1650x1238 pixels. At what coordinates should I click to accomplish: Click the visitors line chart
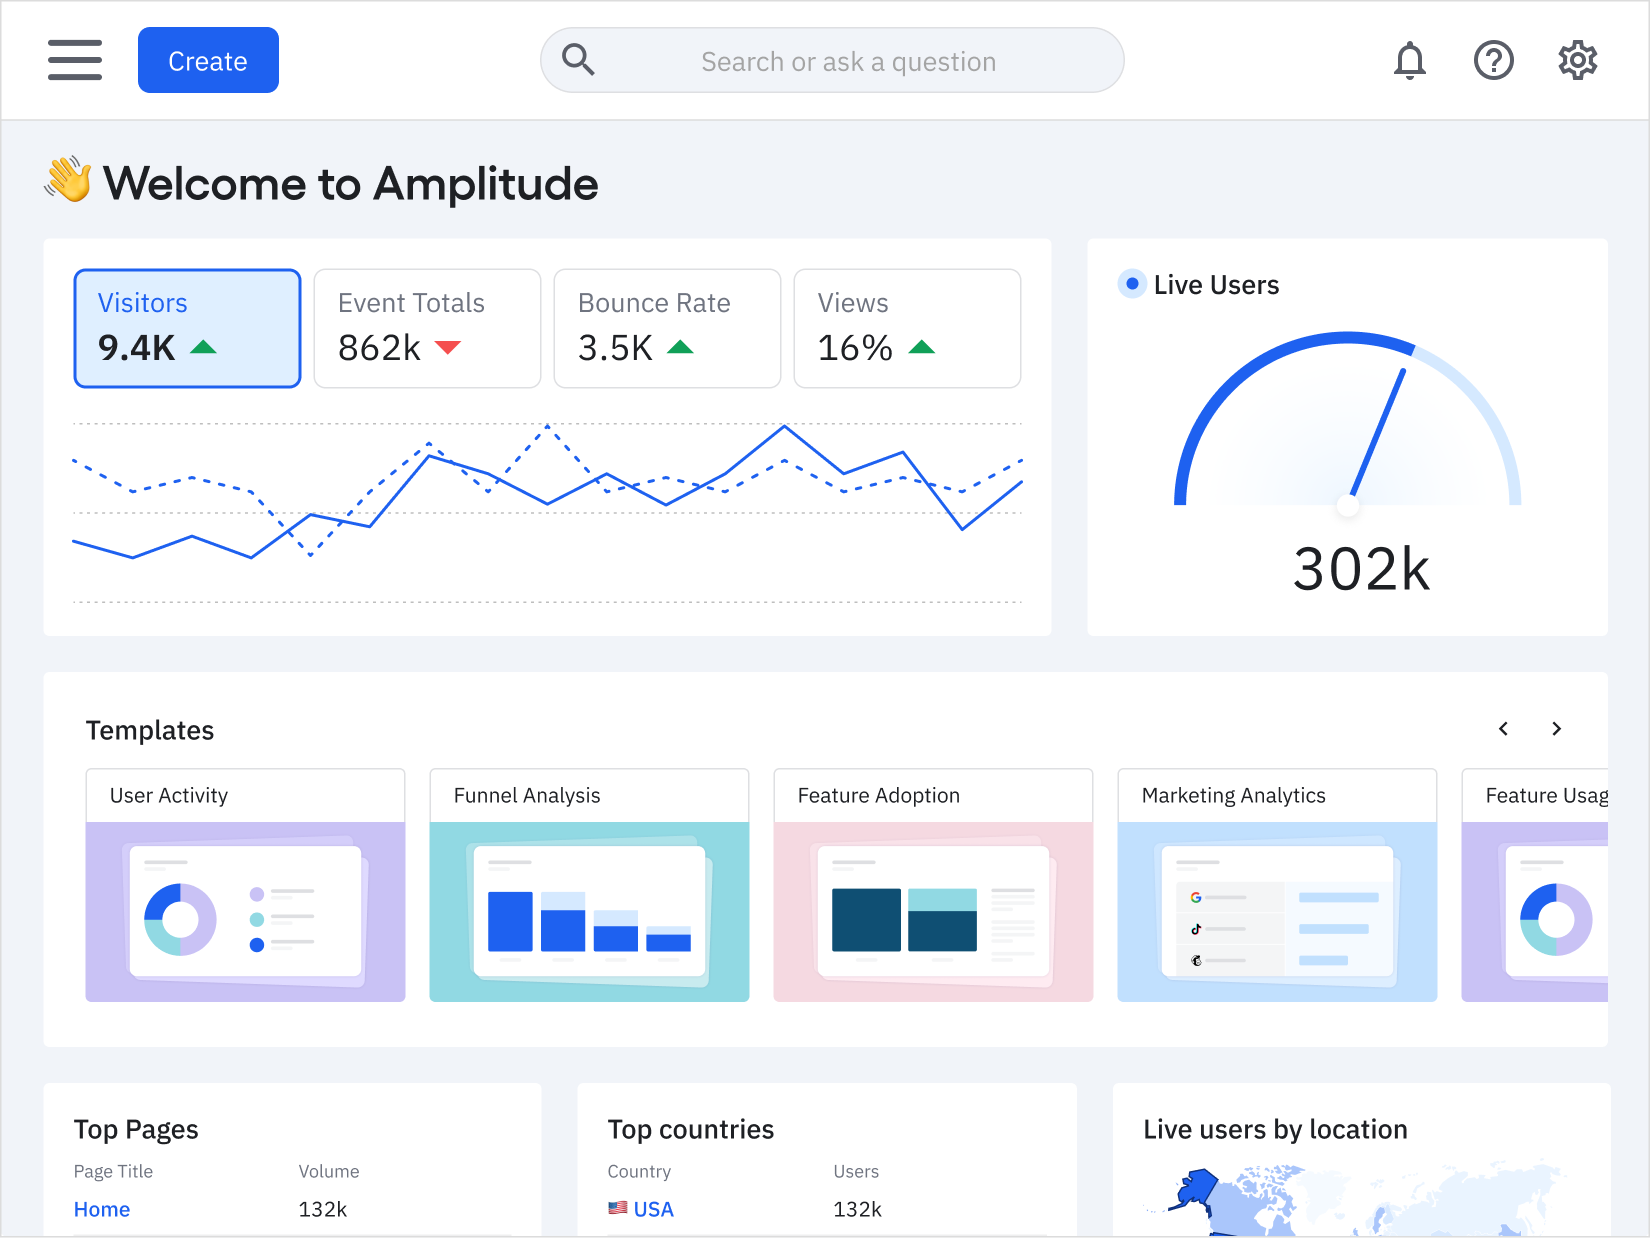click(x=547, y=512)
